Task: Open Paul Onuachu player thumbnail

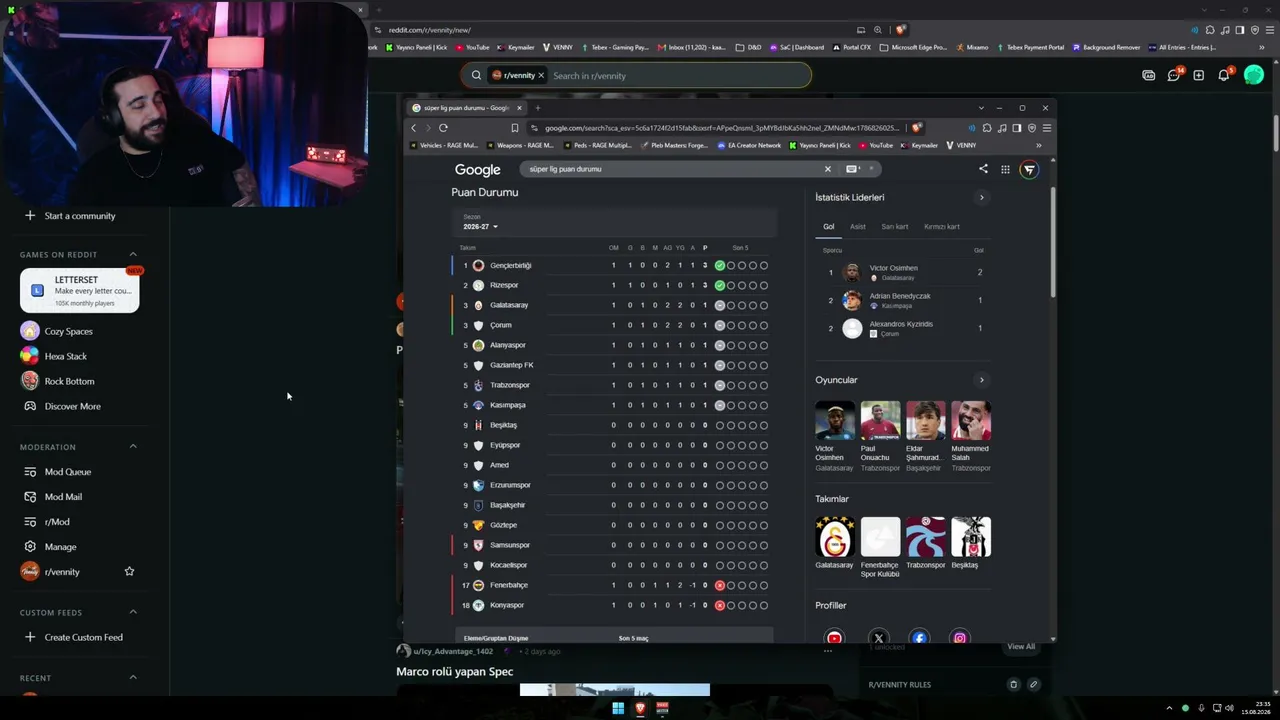Action: [880, 421]
